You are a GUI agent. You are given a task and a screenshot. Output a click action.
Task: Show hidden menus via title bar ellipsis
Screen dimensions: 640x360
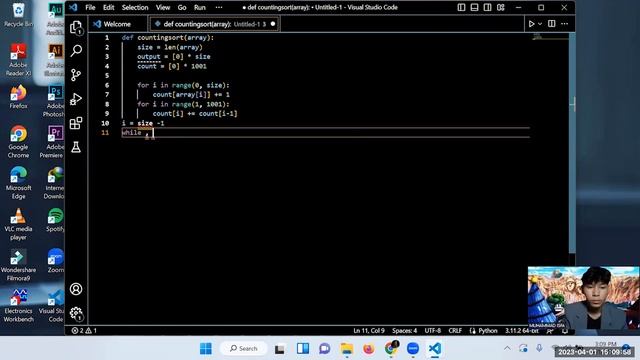pos(219,7)
